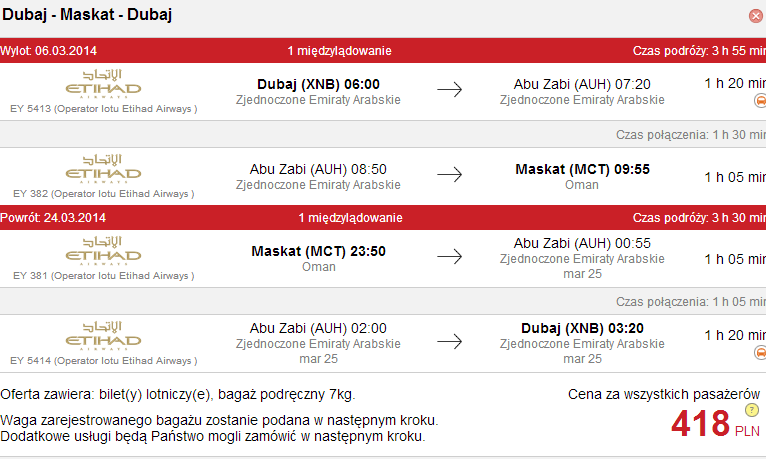This screenshot has height=459, width=766.
Task: Click the 'Czas połączenia: 1 h 30 min' row
Action: [x=383, y=134]
